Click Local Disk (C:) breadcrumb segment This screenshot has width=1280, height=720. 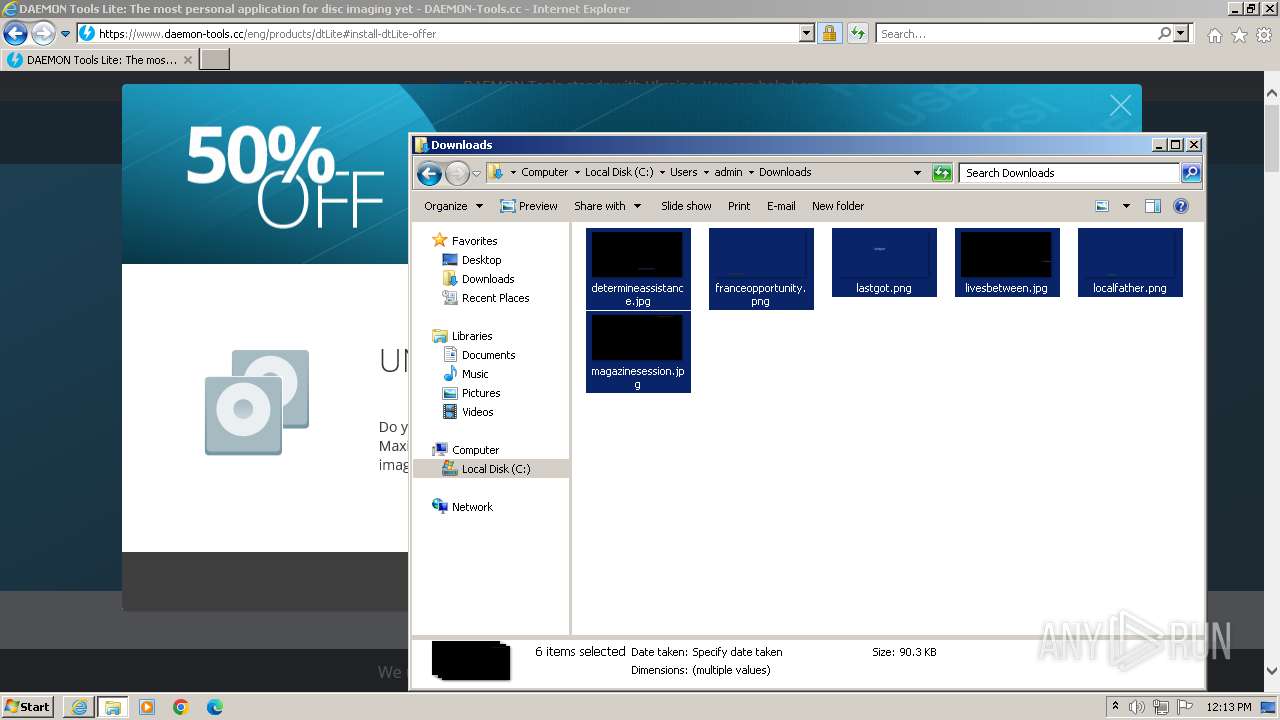click(x=619, y=172)
